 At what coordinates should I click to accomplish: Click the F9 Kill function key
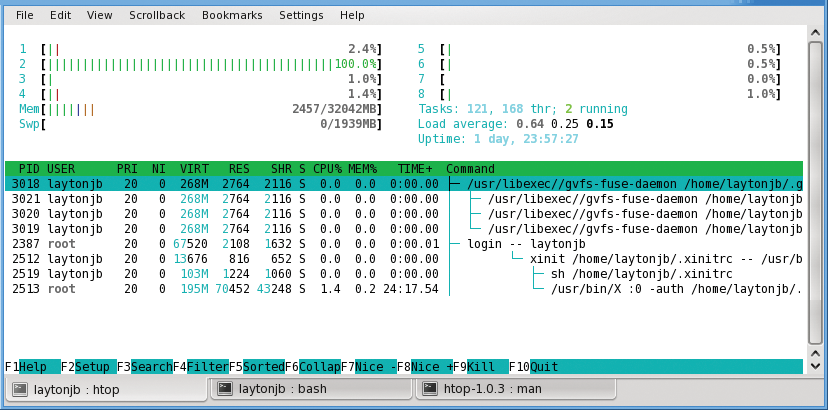(x=481, y=367)
